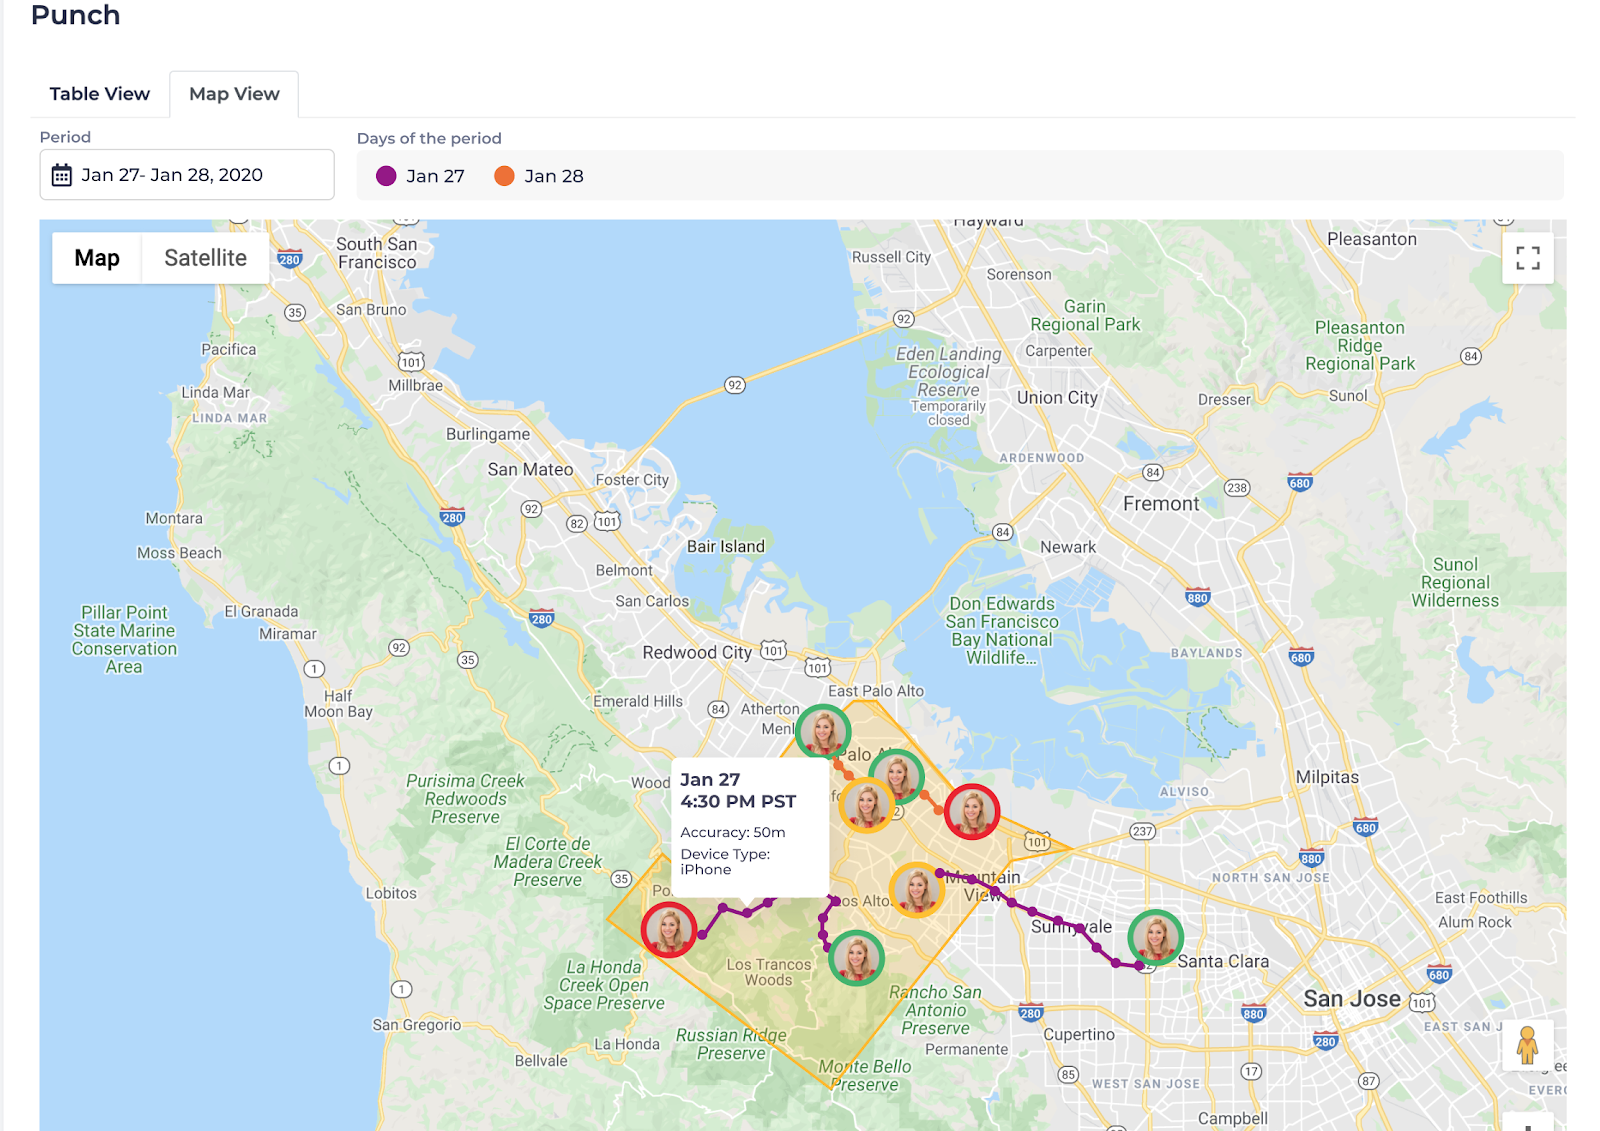Switch the map to Satellite imagery

coord(205,258)
